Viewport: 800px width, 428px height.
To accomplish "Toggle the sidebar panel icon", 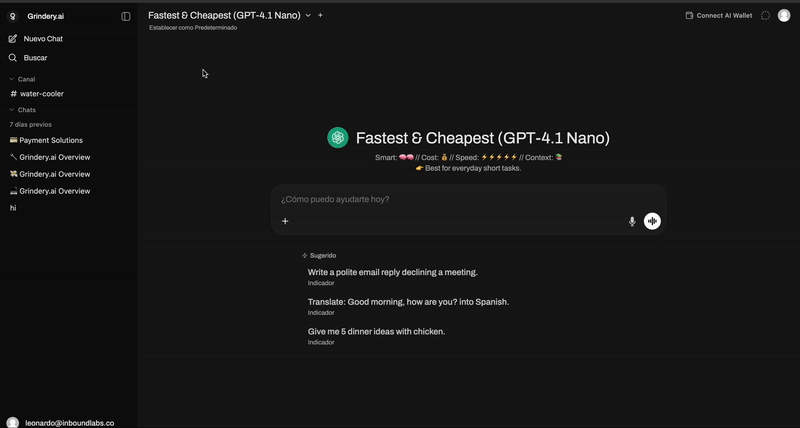I will [126, 16].
